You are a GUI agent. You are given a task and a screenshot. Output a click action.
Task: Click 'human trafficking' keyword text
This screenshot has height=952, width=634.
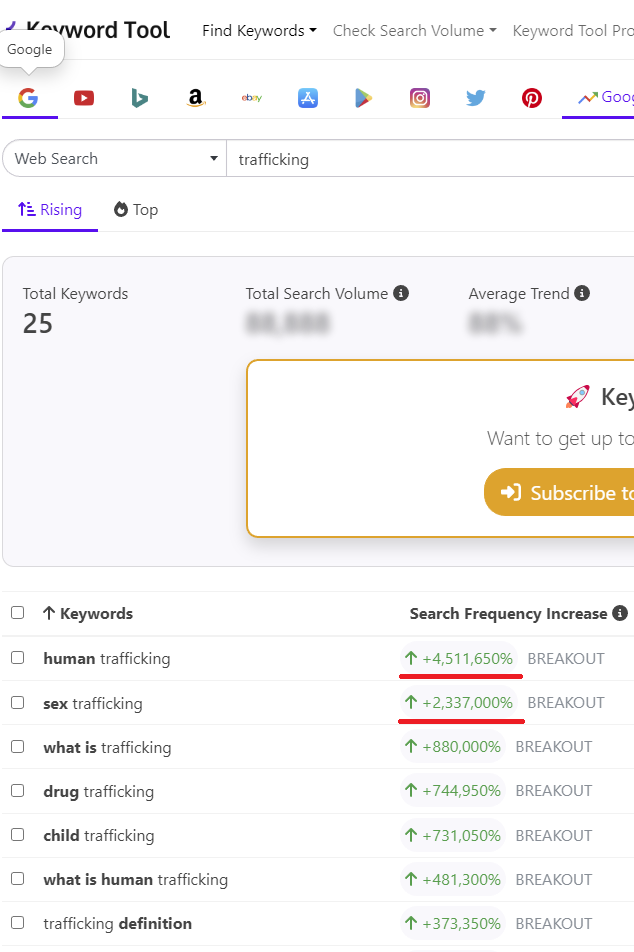click(x=107, y=659)
